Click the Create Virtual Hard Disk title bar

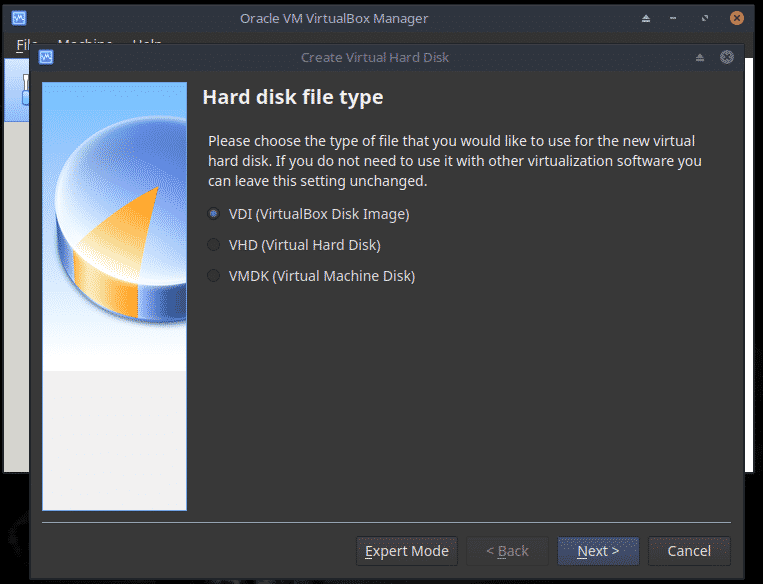(375, 57)
